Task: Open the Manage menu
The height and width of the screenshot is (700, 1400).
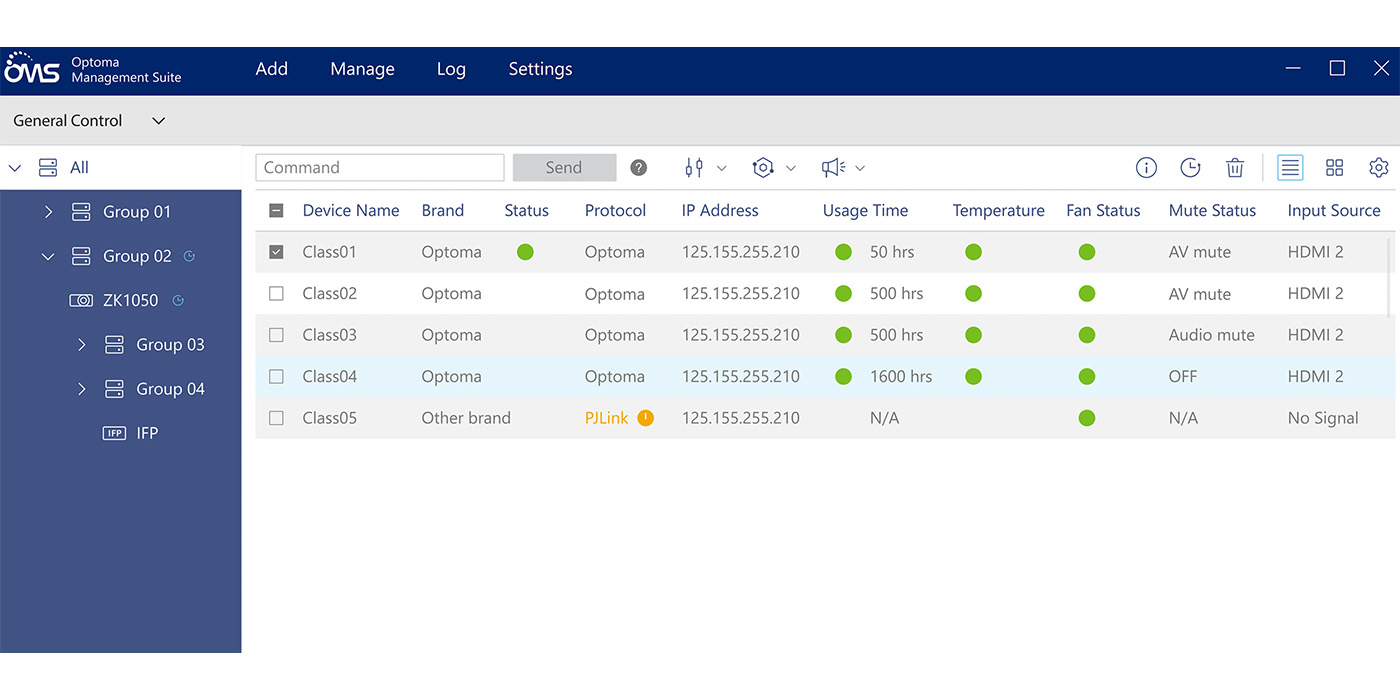Action: (362, 69)
